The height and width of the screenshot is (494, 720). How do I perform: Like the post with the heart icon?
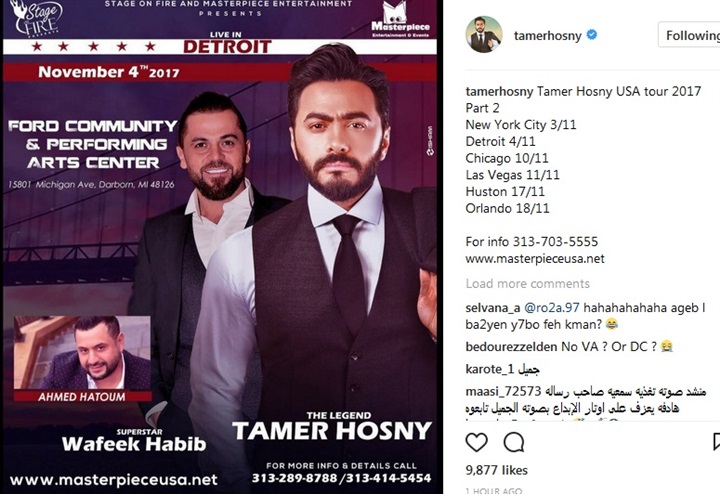(477, 442)
